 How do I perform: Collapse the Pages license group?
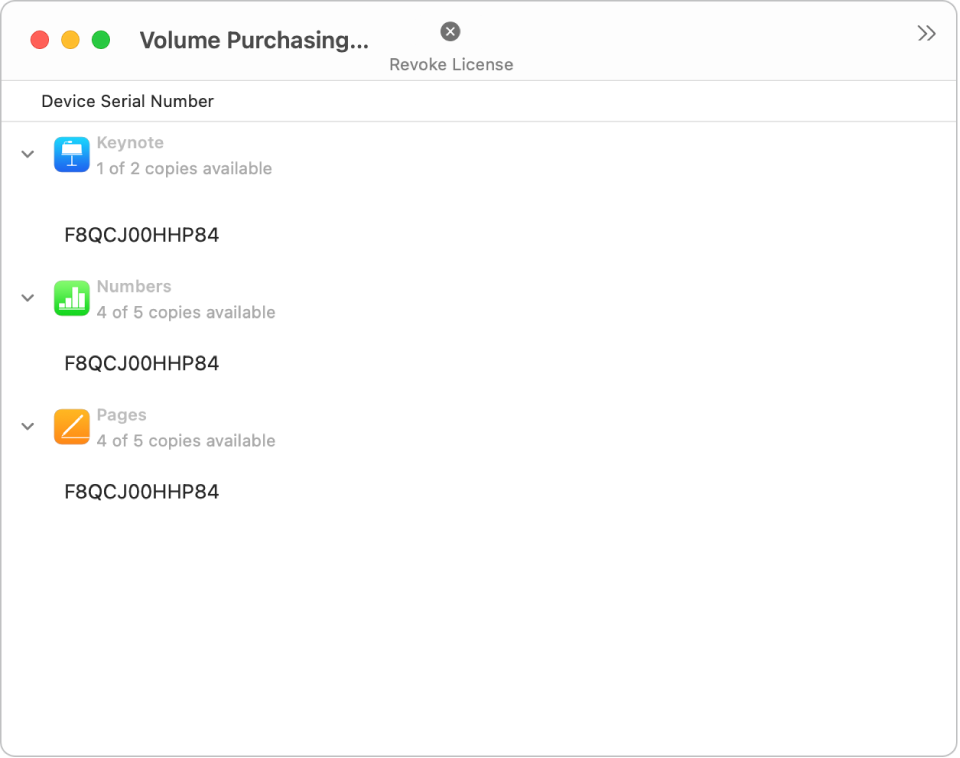[x=27, y=426]
